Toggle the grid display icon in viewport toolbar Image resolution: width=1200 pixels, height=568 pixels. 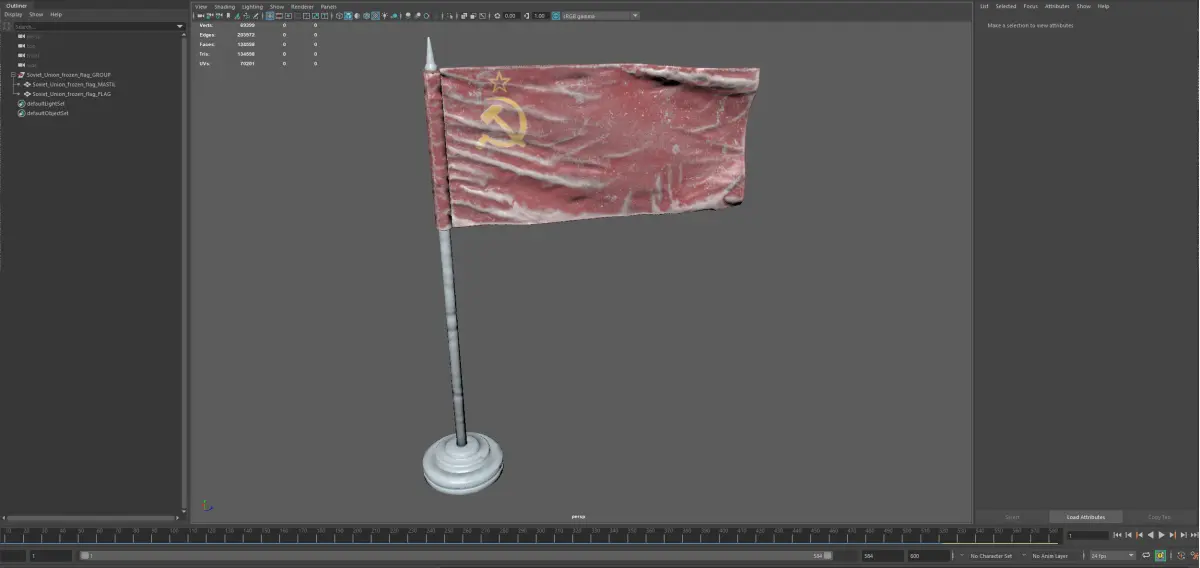[270, 16]
